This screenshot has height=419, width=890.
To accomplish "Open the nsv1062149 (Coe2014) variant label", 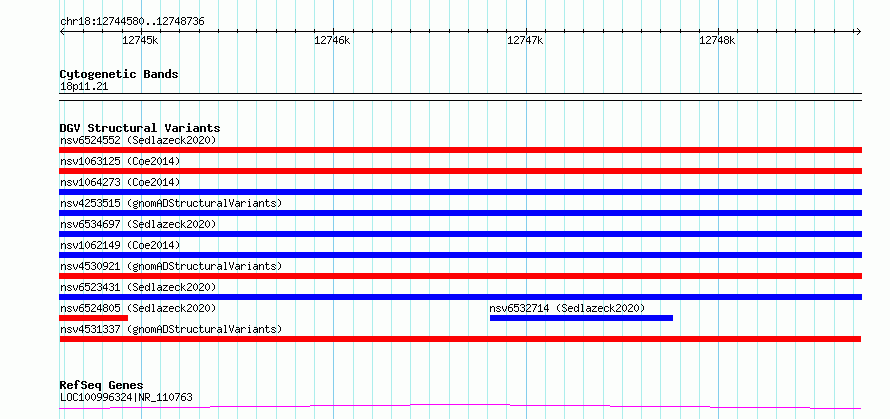I will pyautogui.click(x=120, y=245).
